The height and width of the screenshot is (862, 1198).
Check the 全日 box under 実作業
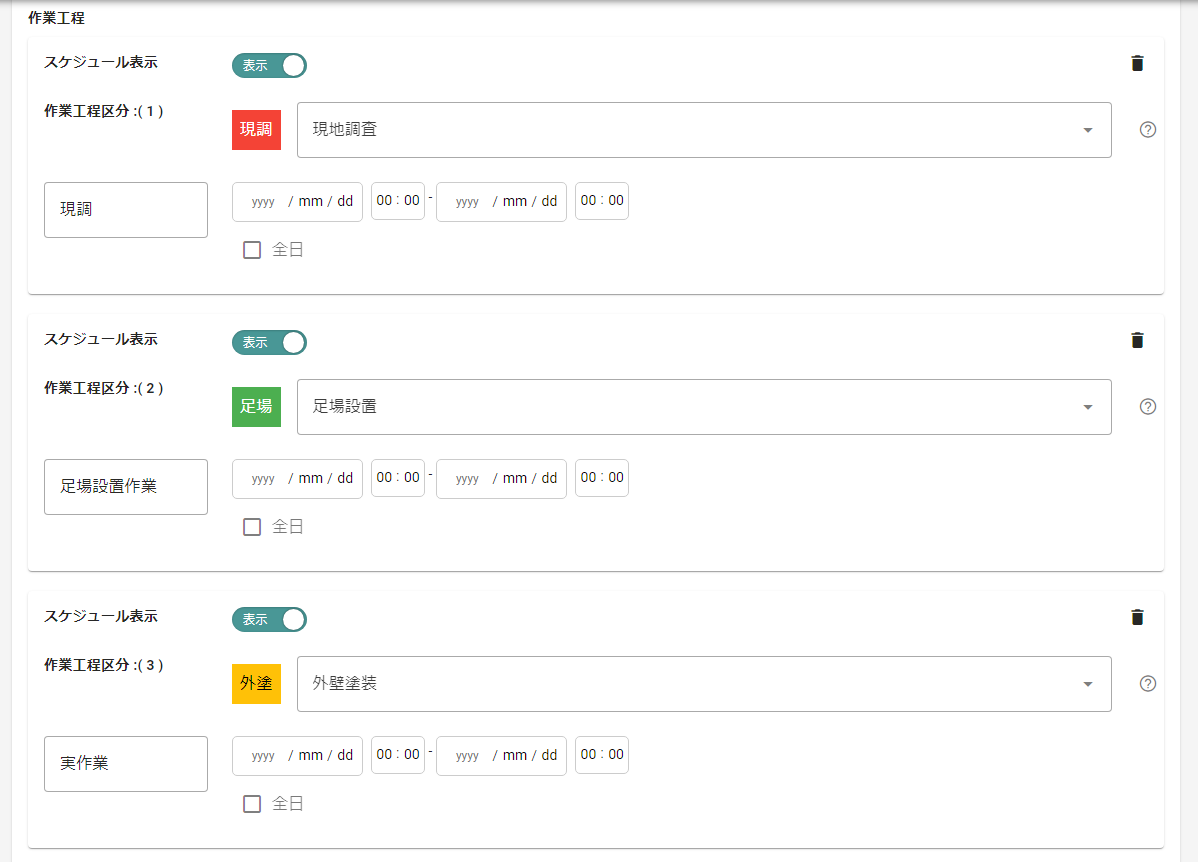coord(252,804)
